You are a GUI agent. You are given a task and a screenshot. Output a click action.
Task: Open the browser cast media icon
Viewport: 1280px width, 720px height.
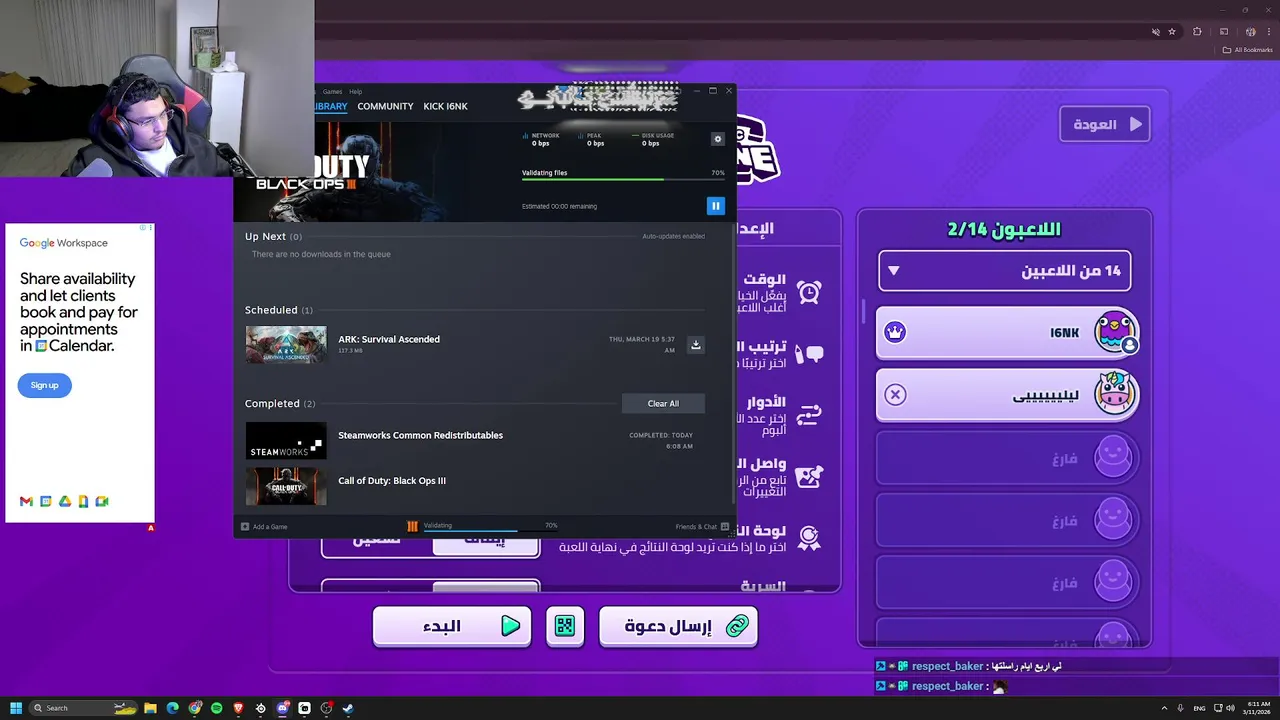(x=1223, y=32)
